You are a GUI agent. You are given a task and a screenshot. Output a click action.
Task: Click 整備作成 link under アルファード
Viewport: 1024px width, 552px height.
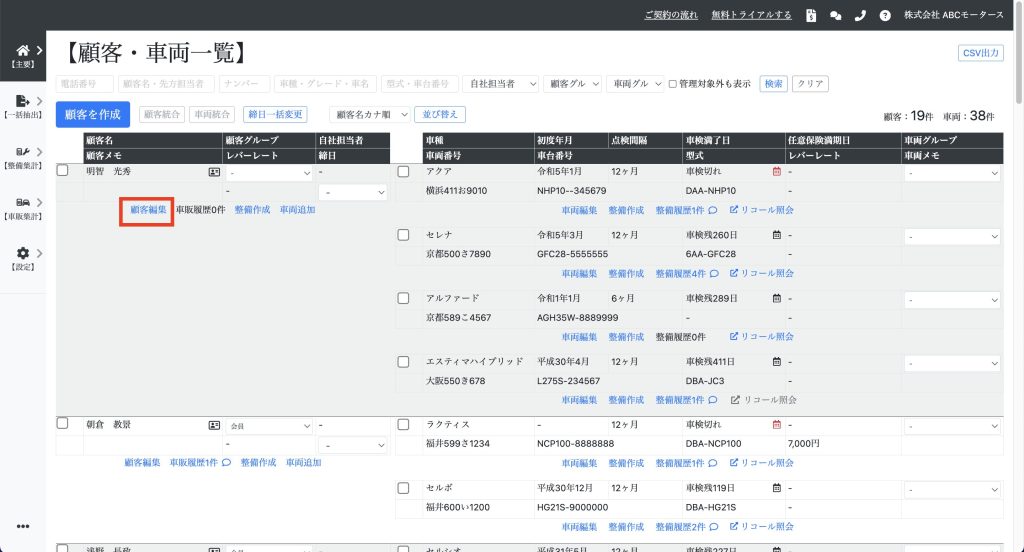626,337
